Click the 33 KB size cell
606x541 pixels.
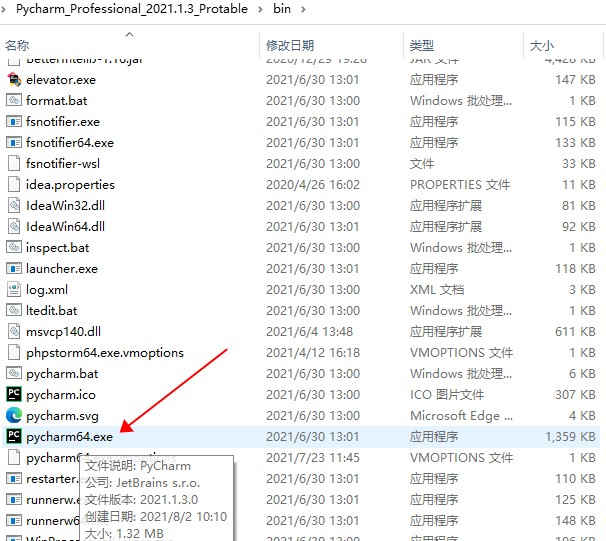(579, 163)
